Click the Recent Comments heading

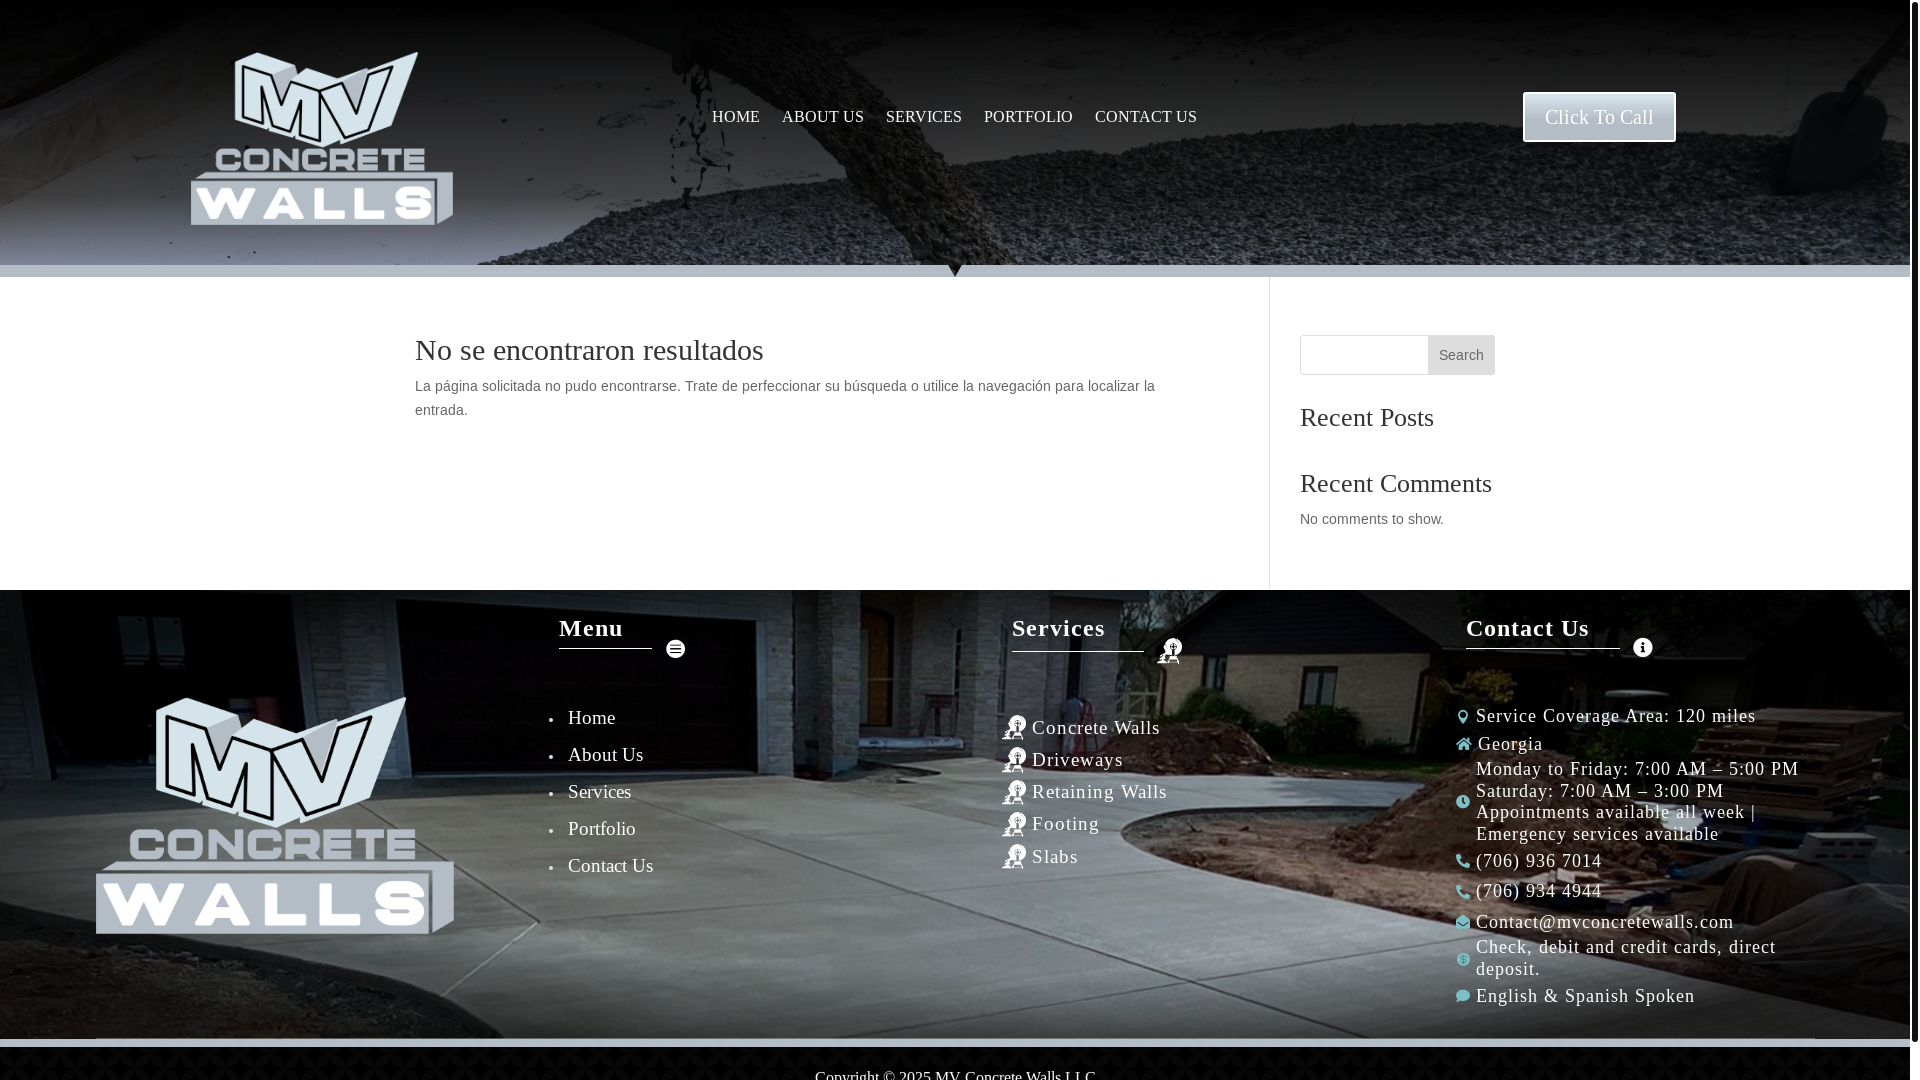pos(1396,484)
